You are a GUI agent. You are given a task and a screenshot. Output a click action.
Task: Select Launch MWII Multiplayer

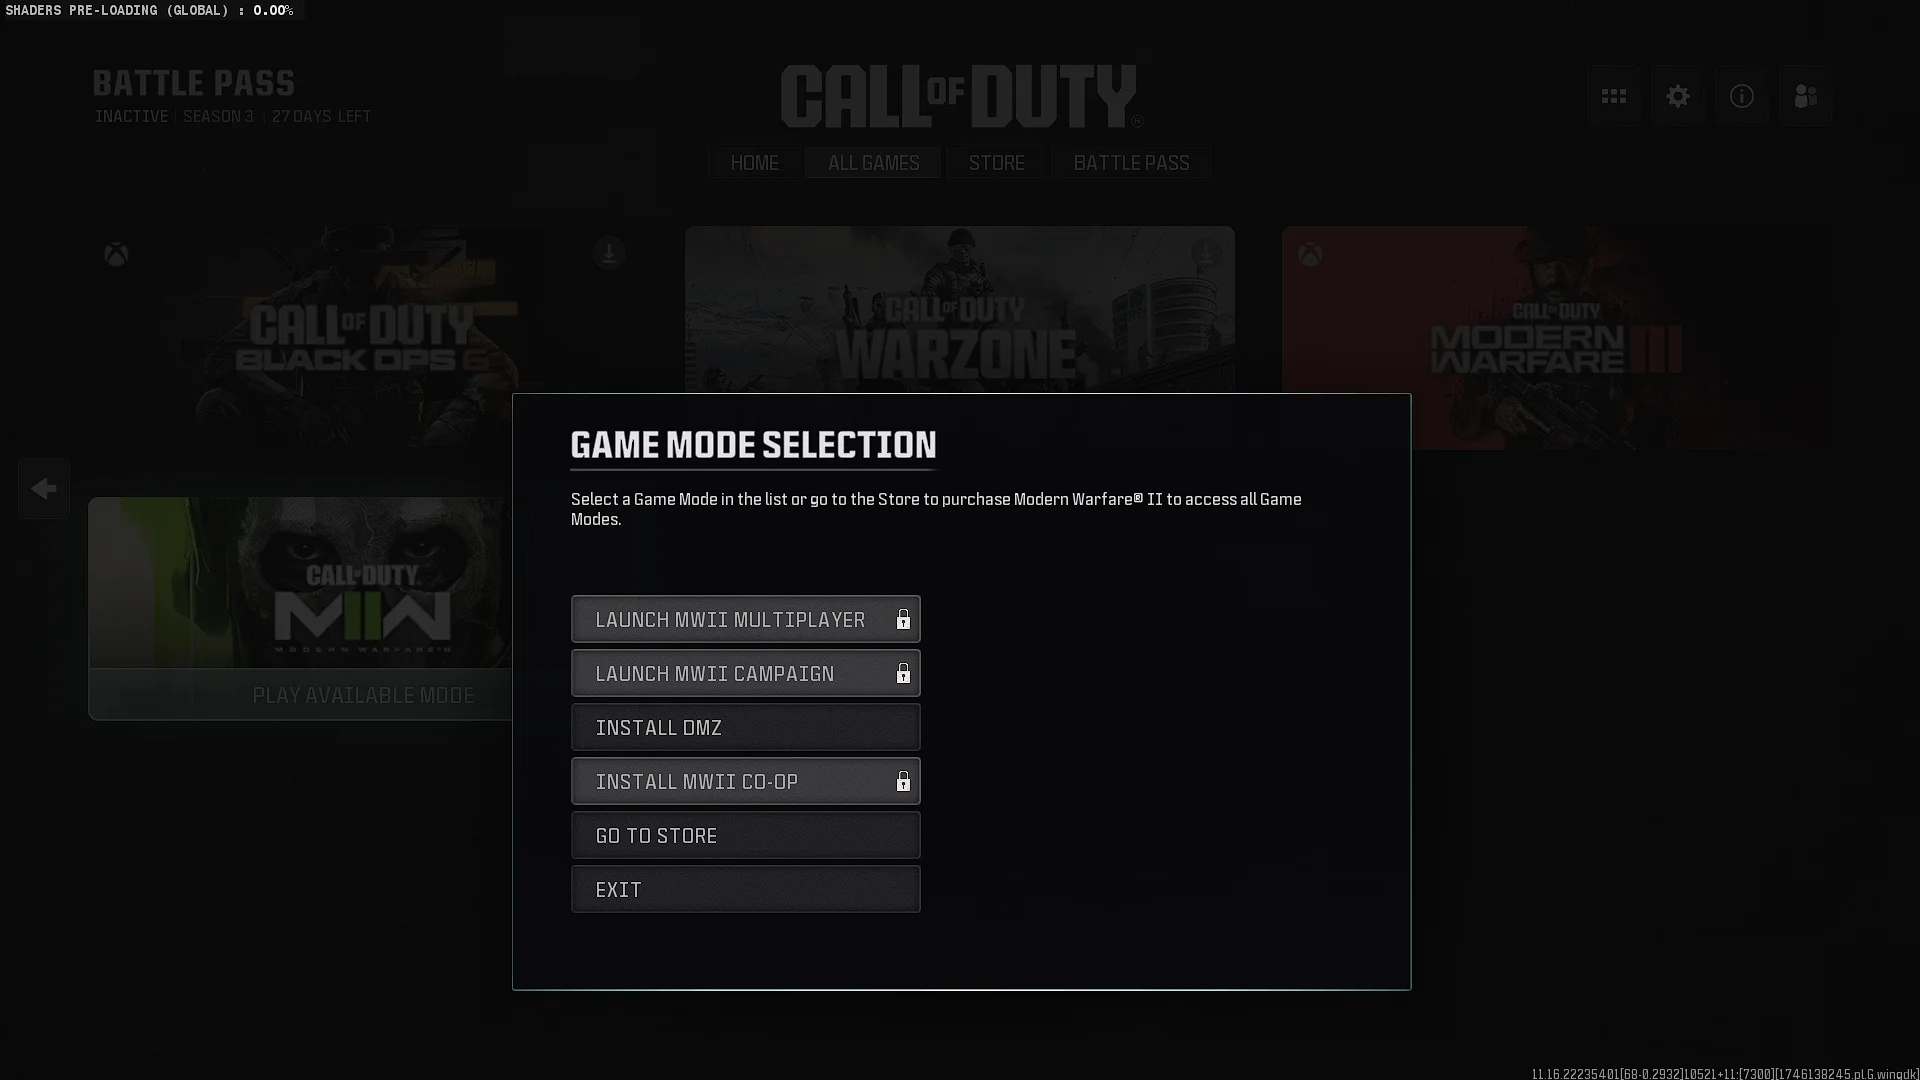[x=746, y=619]
